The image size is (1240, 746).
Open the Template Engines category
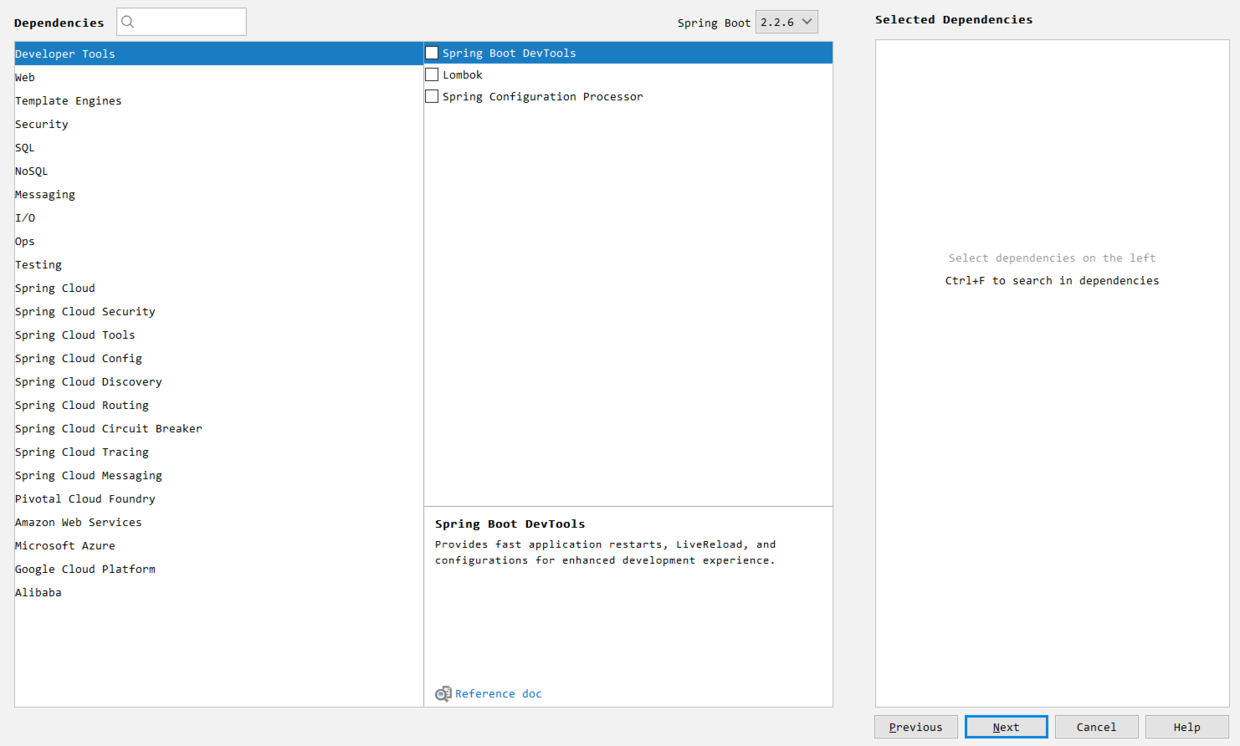219,101
